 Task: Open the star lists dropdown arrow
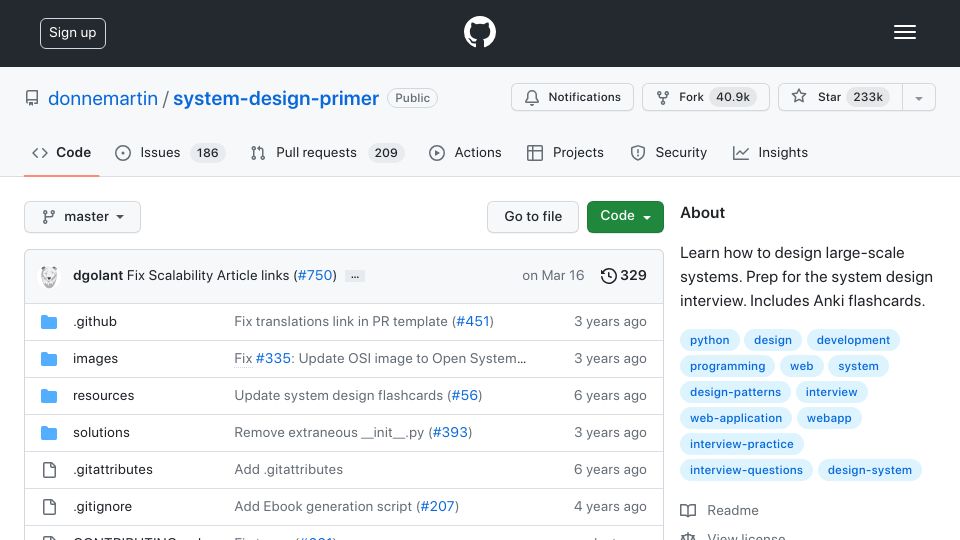click(x=918, y=97)
